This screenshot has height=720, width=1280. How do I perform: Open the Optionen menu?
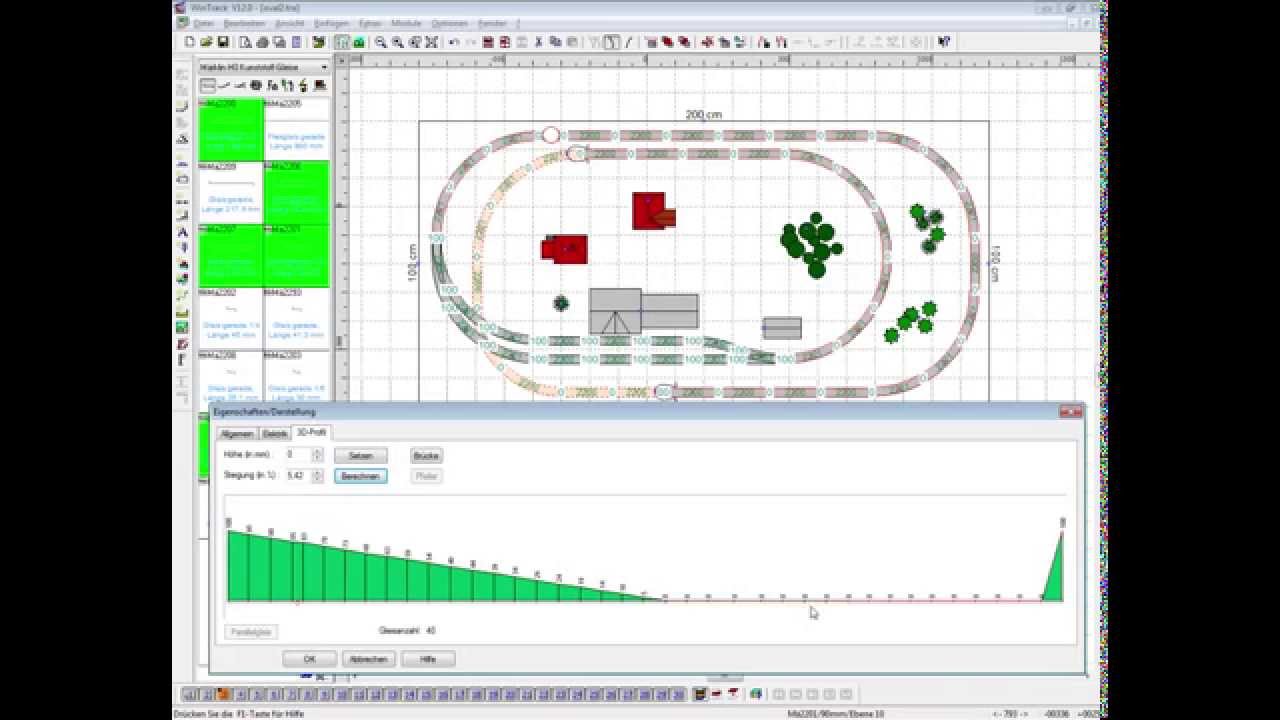450,22
